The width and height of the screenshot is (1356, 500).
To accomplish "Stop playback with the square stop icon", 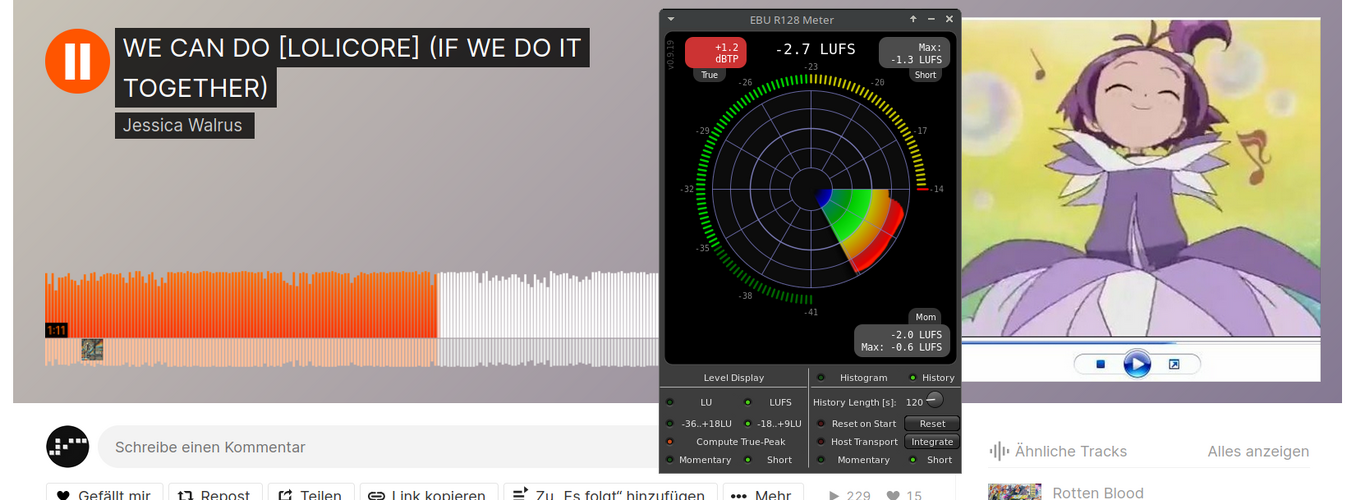I will [x=1100, y=364].
